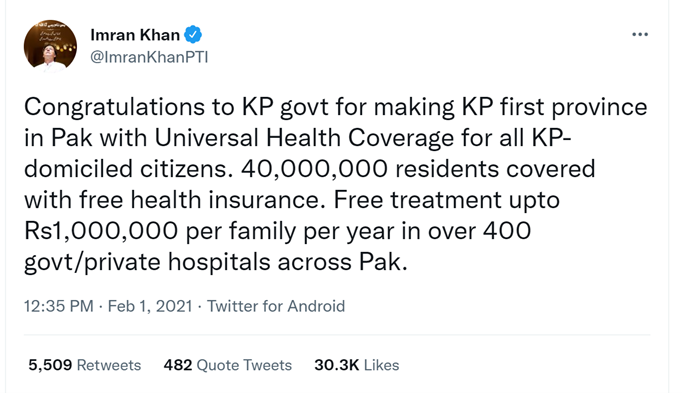Click the Feb 1, 2021 date

(x=150, y=306)
